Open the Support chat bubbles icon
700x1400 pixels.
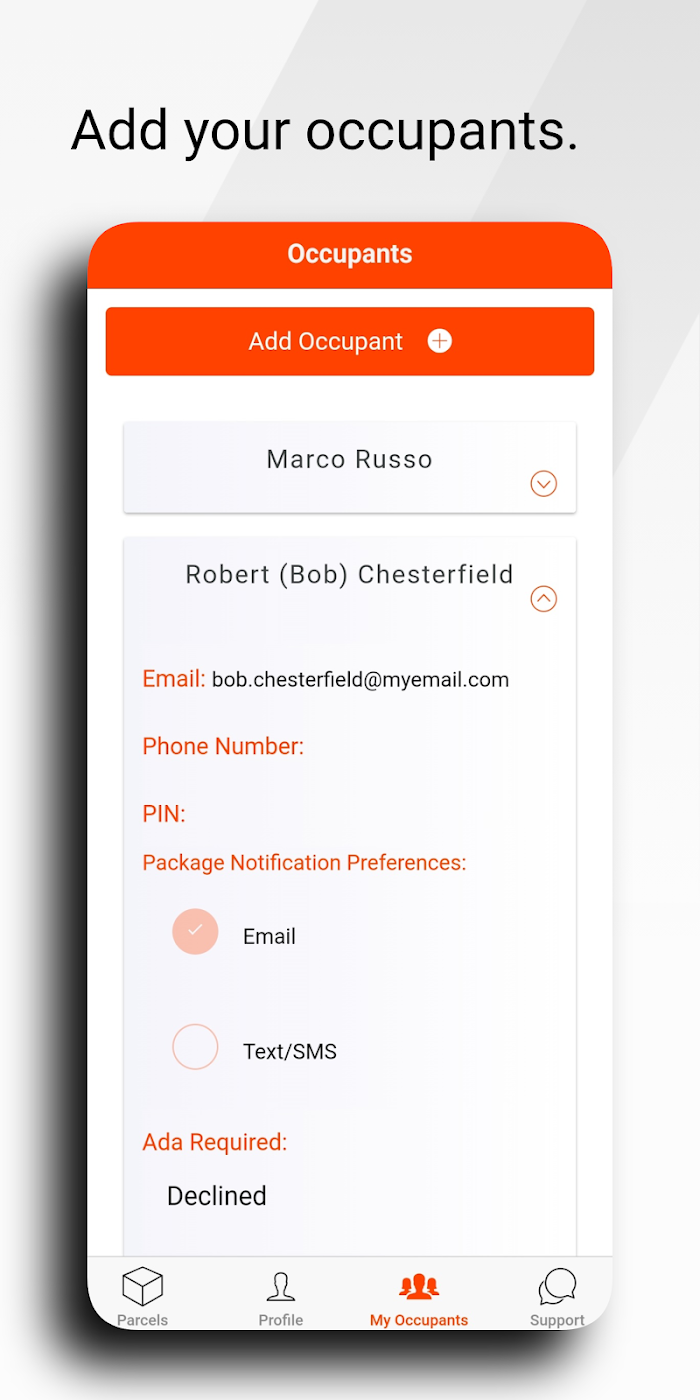pos(557,1287)
